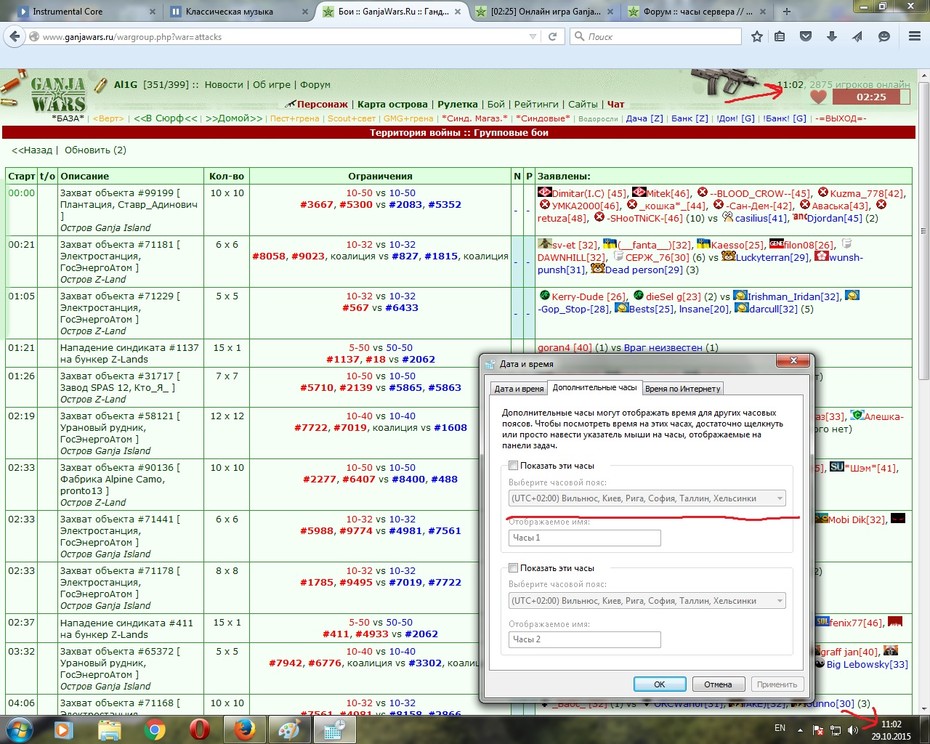This screenshot has height=744, width=930.
Task: Open the downloads arrow icon
Action: click(832, 37)
